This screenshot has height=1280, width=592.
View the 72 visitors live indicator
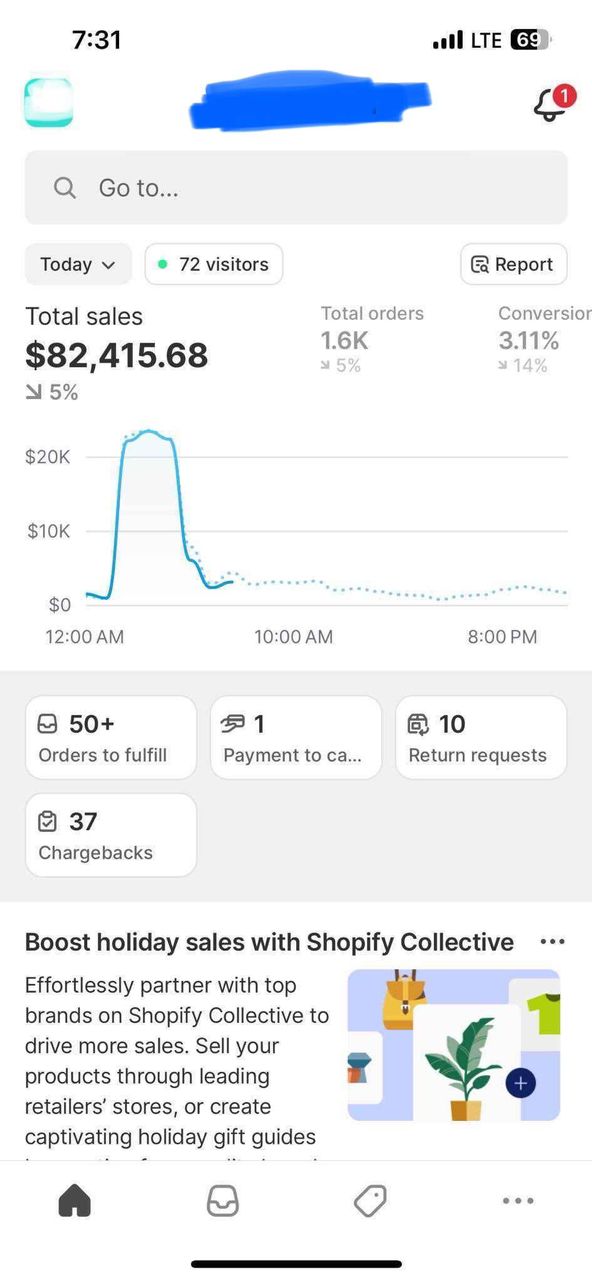[x=214, y=265]
